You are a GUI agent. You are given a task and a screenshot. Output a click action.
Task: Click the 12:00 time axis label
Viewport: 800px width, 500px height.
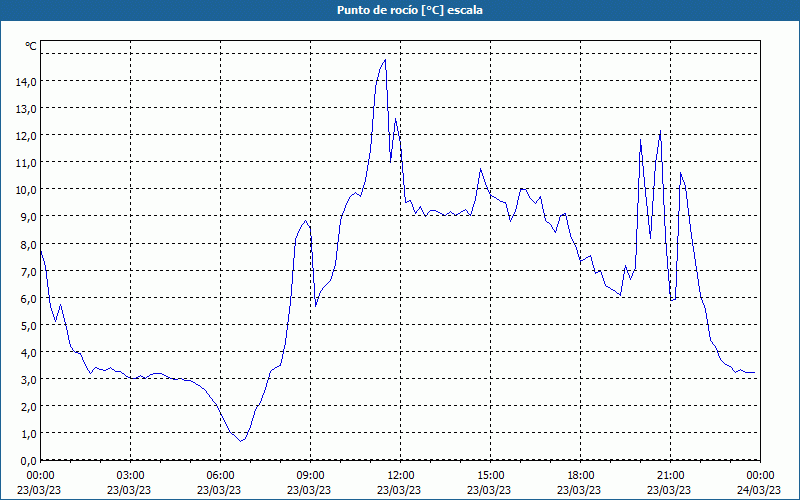401,476
